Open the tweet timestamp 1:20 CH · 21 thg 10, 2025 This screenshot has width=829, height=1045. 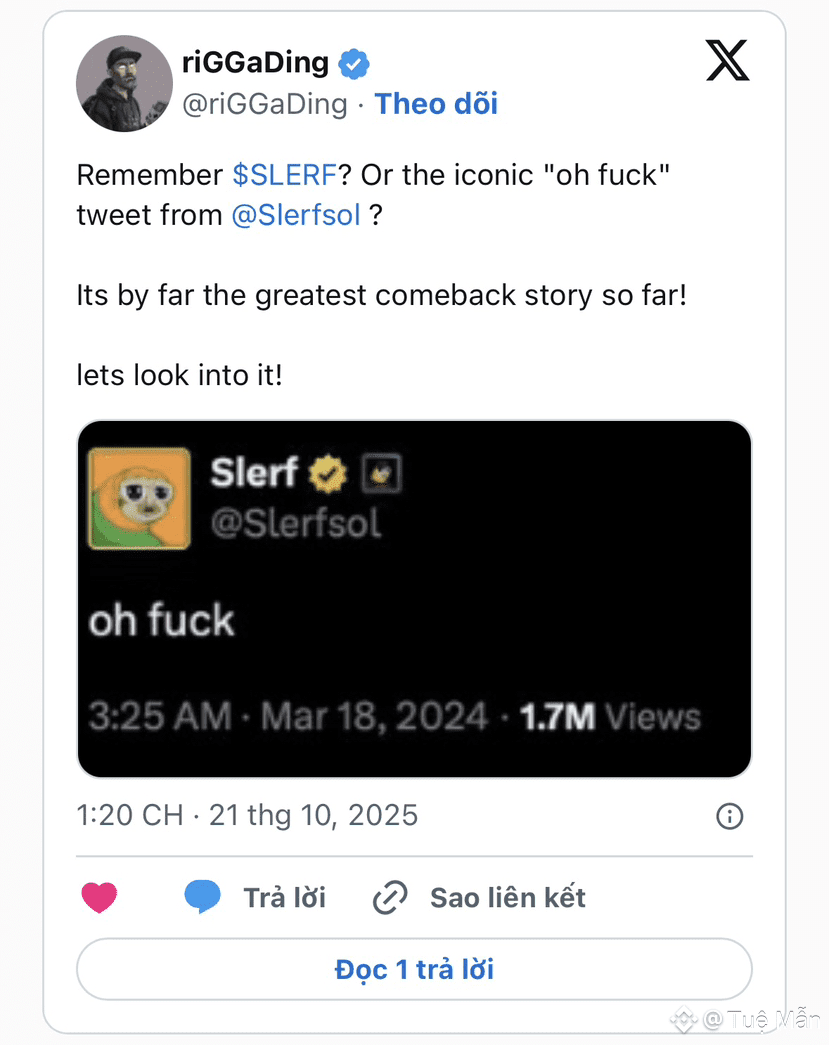(247, 815)
